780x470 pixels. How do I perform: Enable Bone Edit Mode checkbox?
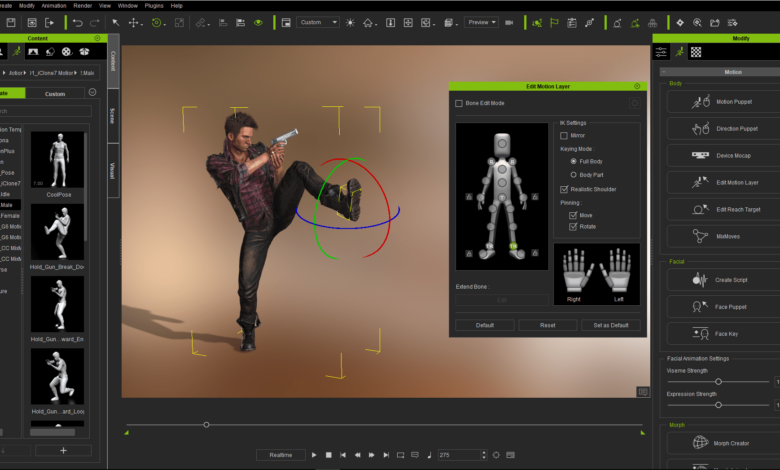pos(459,103)
